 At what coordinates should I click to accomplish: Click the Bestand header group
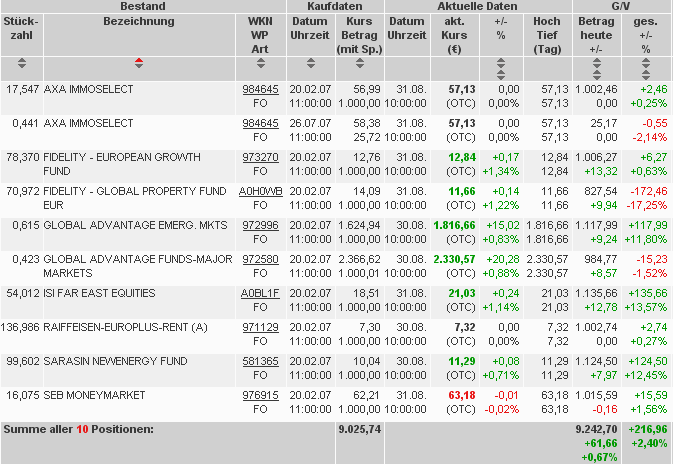(x=143, y=6)
